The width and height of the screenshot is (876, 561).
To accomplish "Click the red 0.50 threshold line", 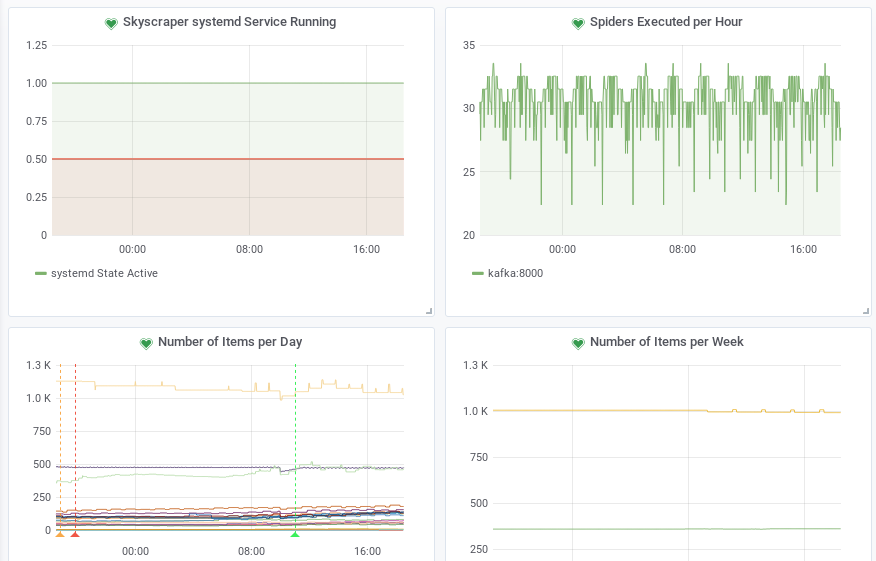I will tap(228, 159).
